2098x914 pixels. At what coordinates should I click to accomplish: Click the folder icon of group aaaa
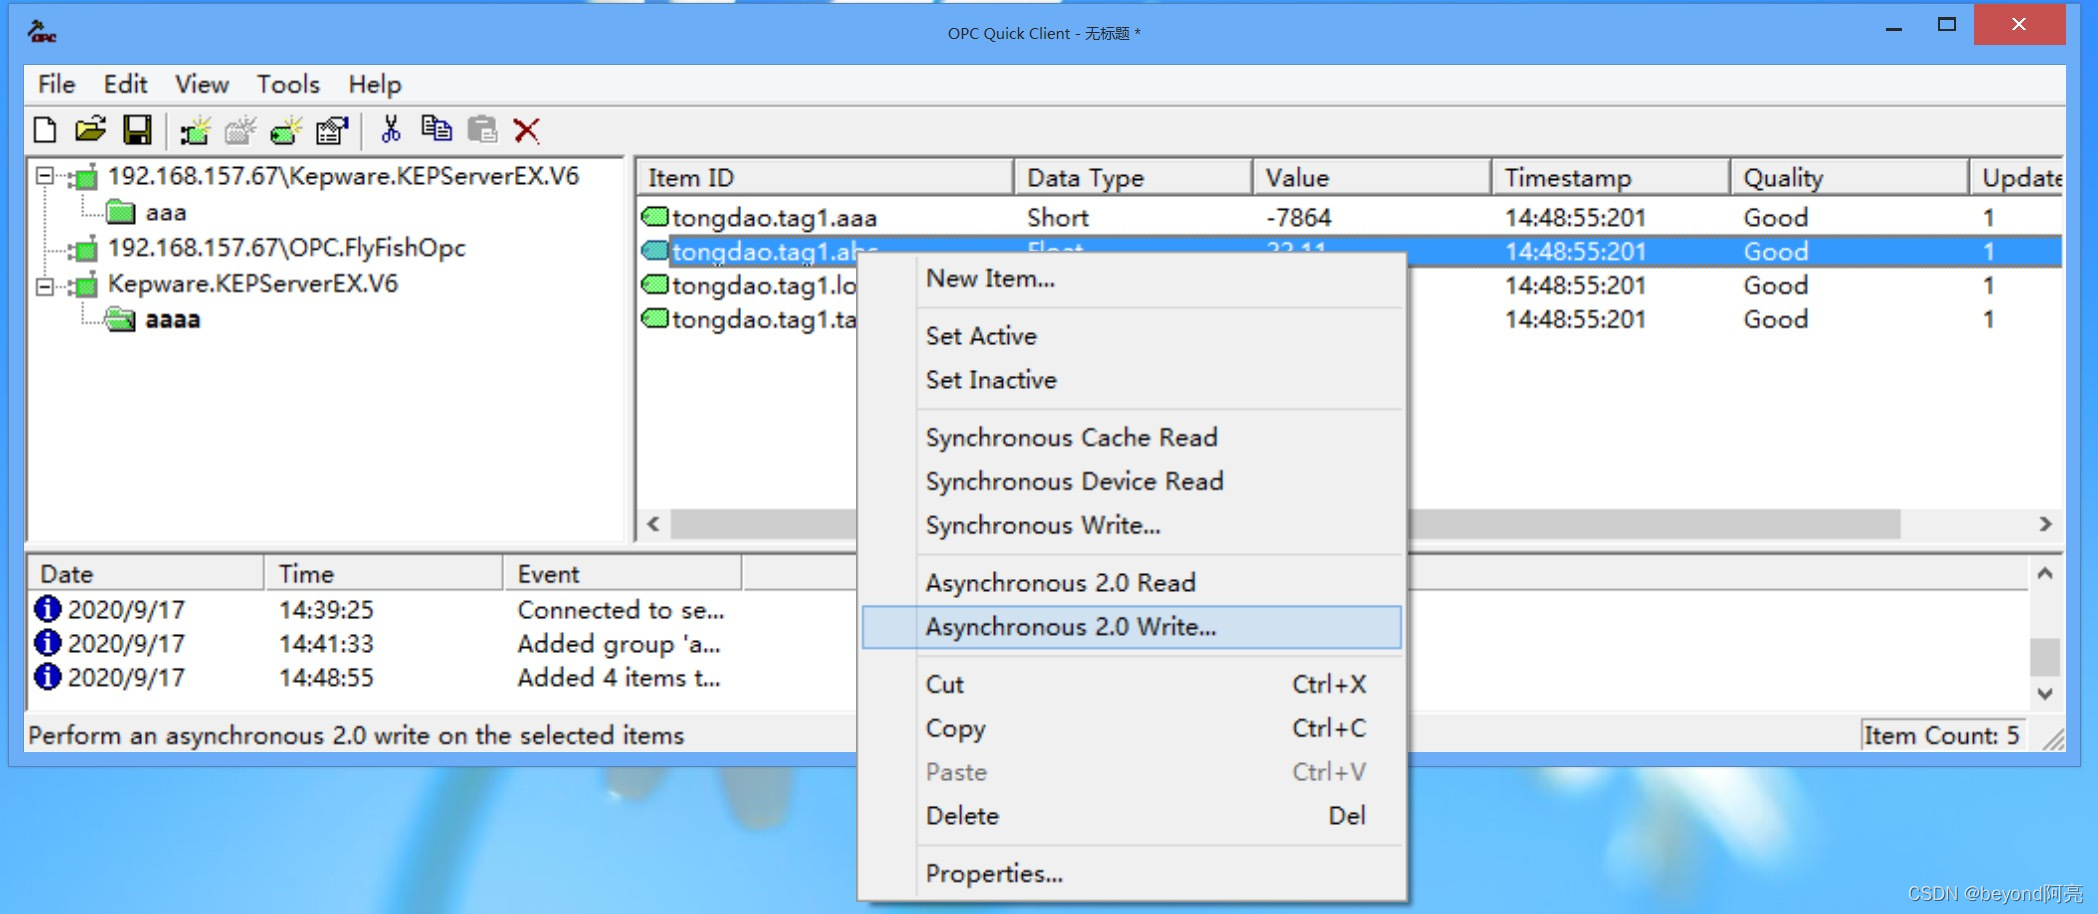tap(120, 319)
